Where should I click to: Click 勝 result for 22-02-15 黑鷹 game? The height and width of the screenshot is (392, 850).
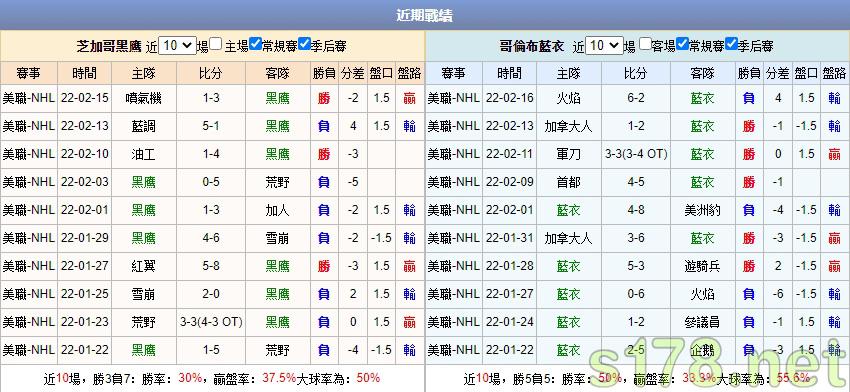coord(324,98)
